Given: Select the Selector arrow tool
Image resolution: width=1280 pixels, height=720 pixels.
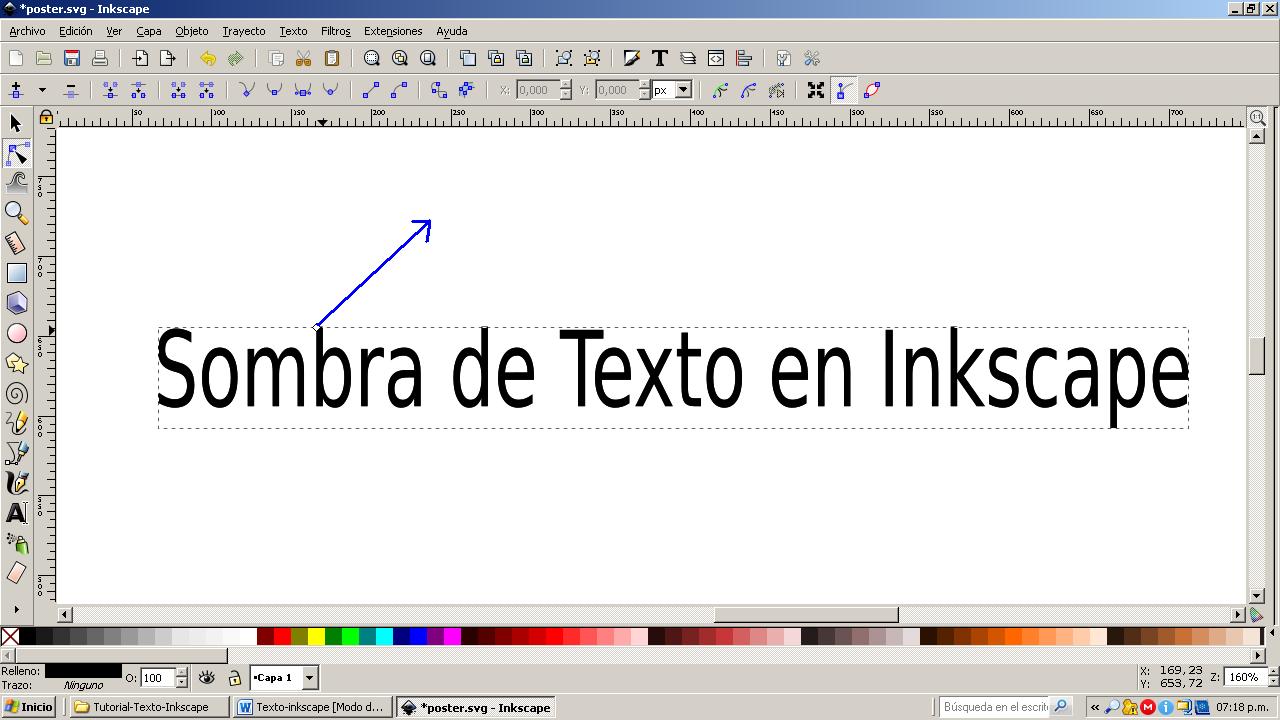Looking at the screenshot, I should 16,123.
